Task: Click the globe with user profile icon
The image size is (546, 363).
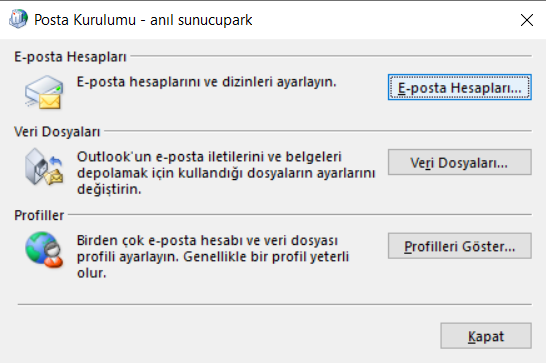Action: (x=44, y=249)
